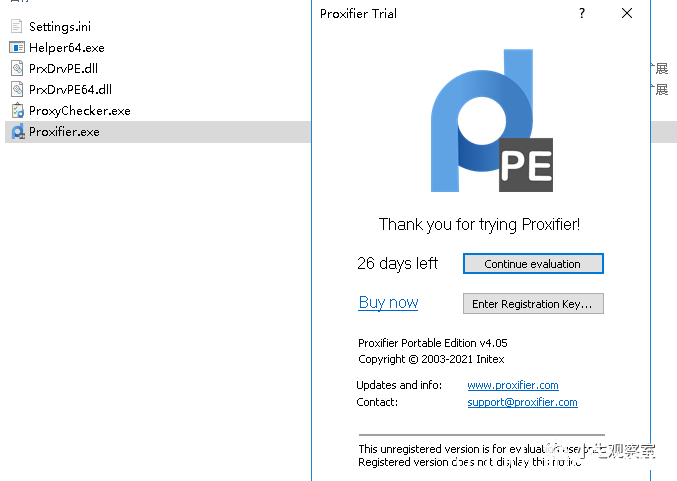Open help with the question mark icon
The image size is (677, 481).
[x=582, y=13]
